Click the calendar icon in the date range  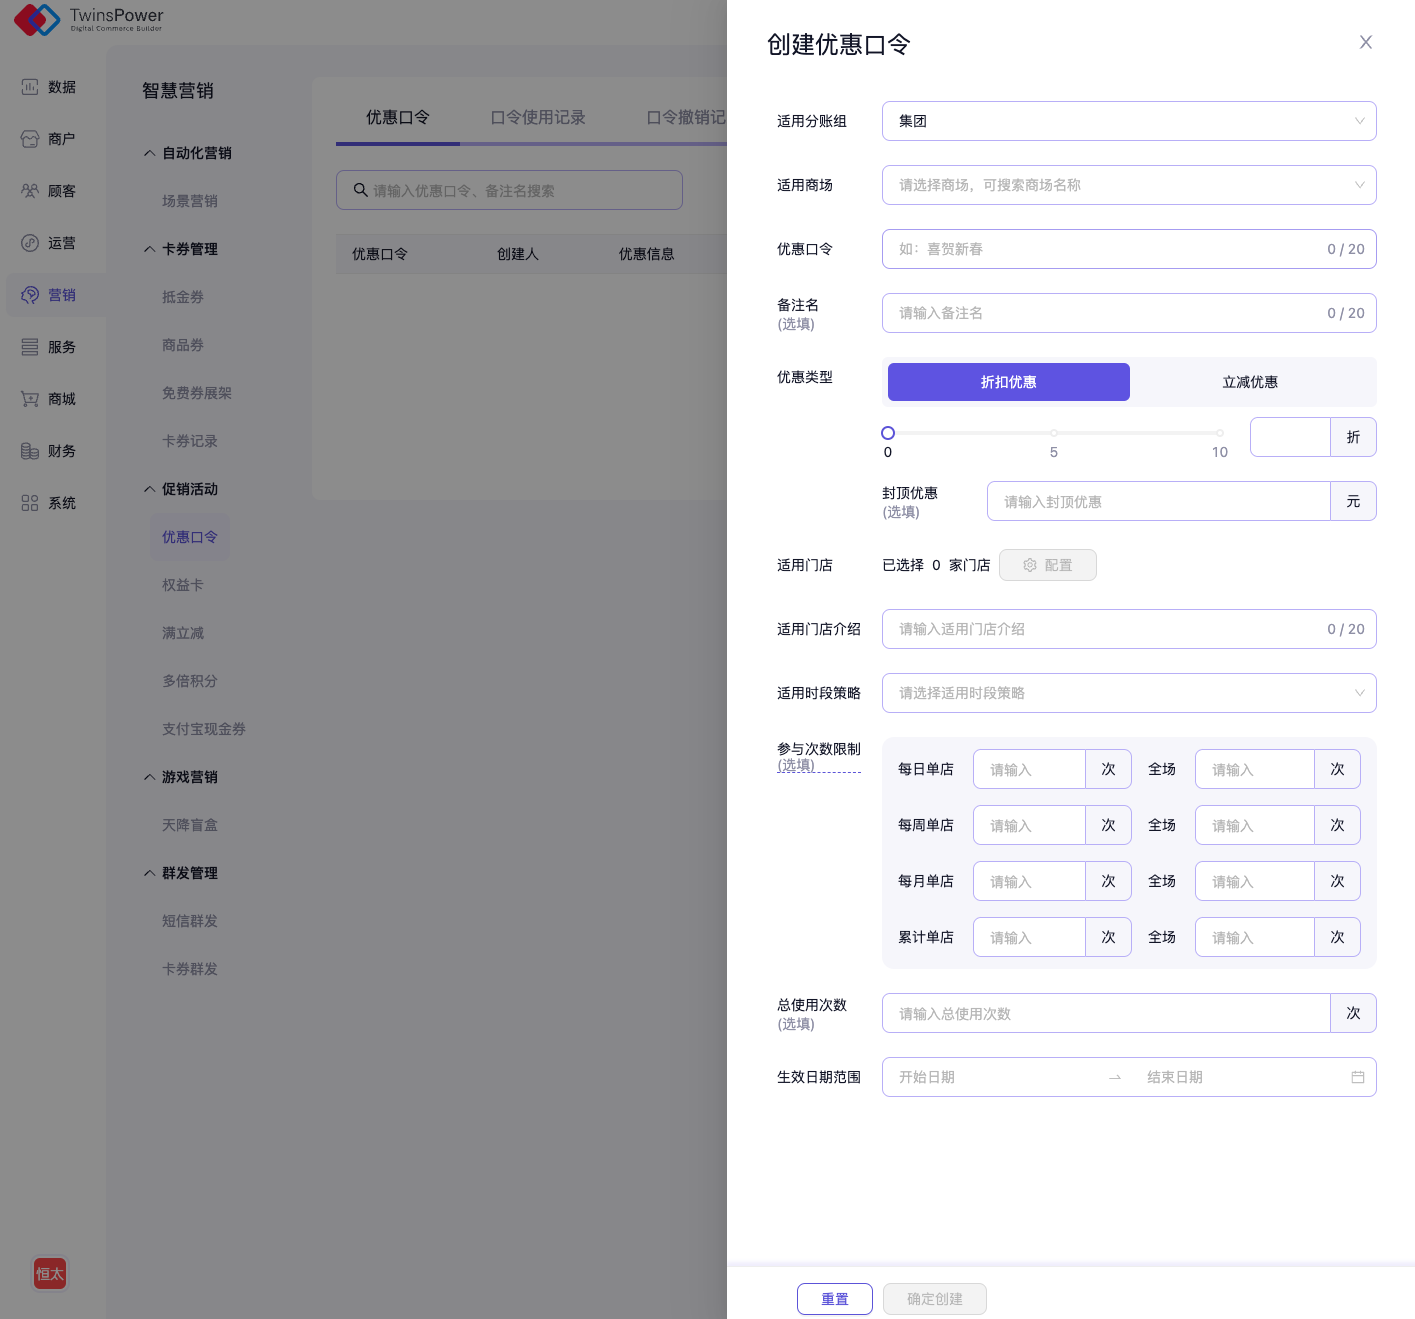point(1357,1077)
